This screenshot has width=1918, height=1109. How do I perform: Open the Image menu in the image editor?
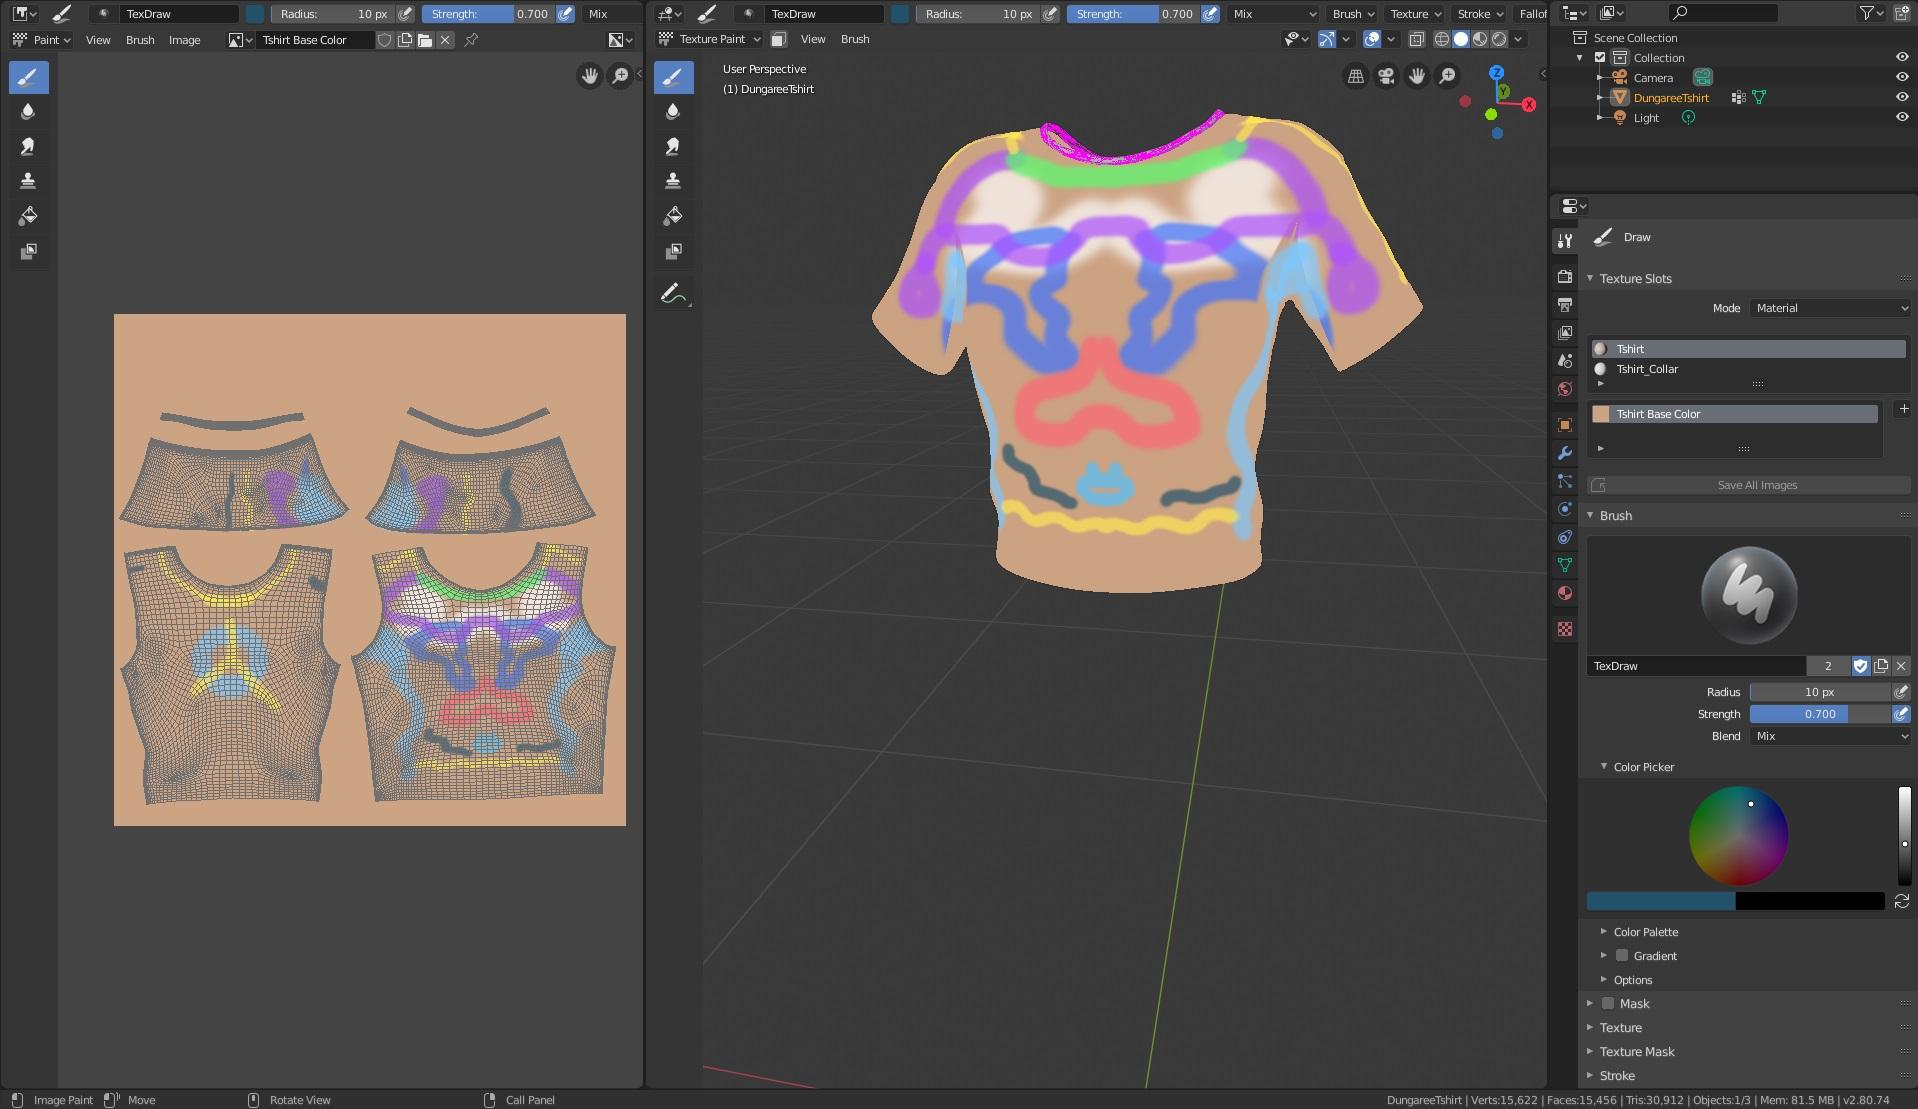(x=184, y=40)
